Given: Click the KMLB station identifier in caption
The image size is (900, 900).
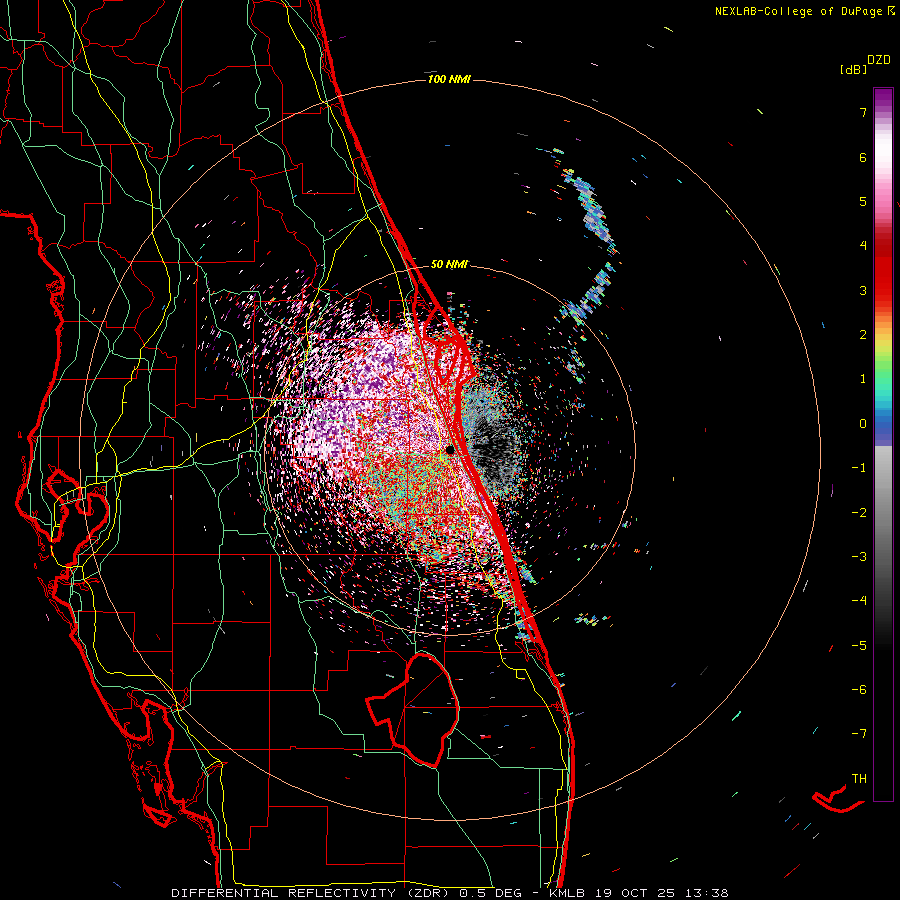Looking at the screenshot, I should tap(569, 893).
